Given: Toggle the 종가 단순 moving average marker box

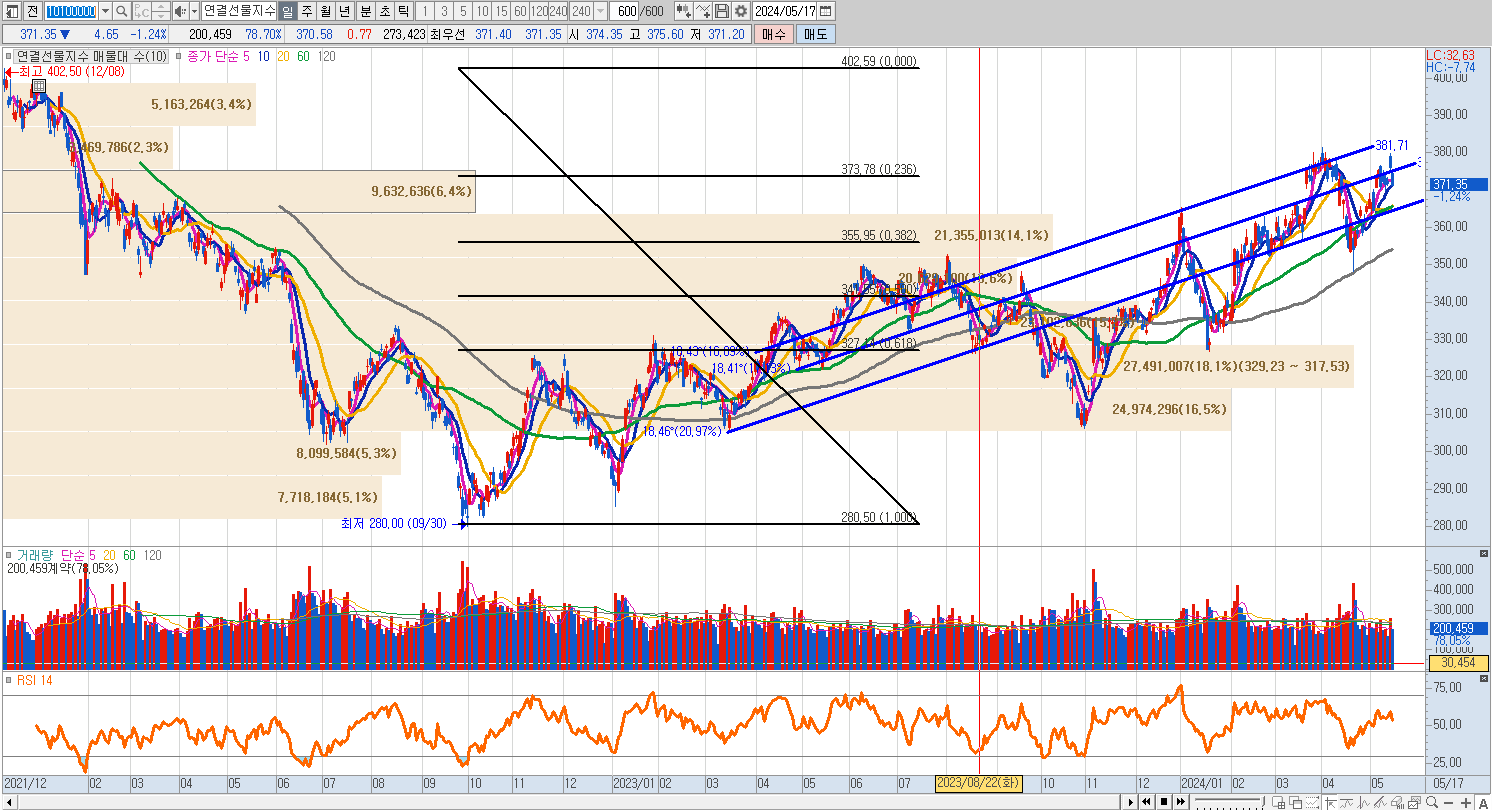Looking at the screenshot, I should (x=179, y=57).
